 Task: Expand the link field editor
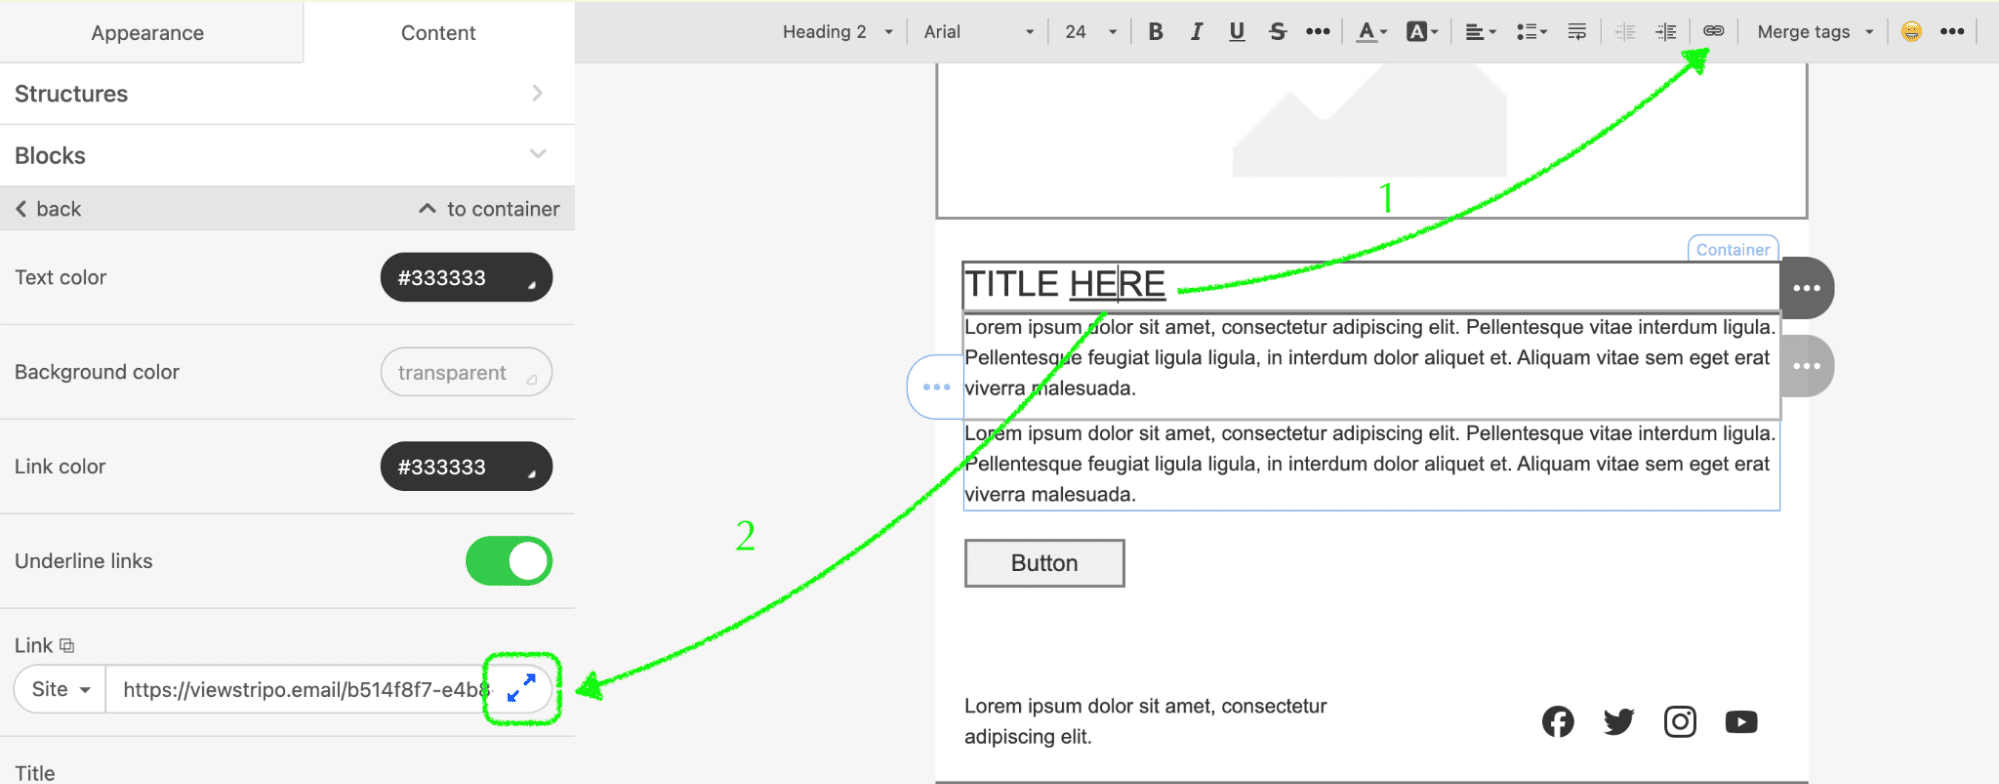pyautogui.click(x=521, y=688)
